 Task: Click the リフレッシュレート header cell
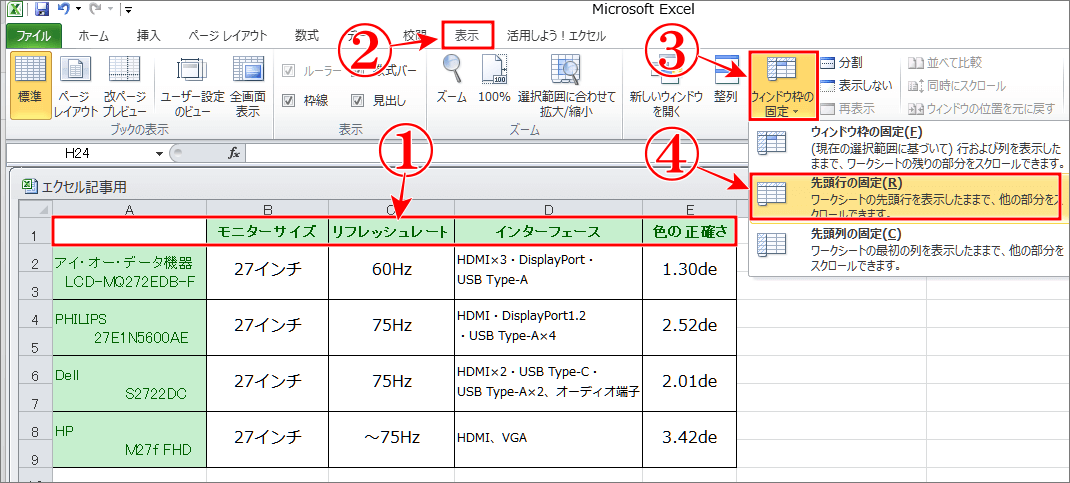pos(391,232)
